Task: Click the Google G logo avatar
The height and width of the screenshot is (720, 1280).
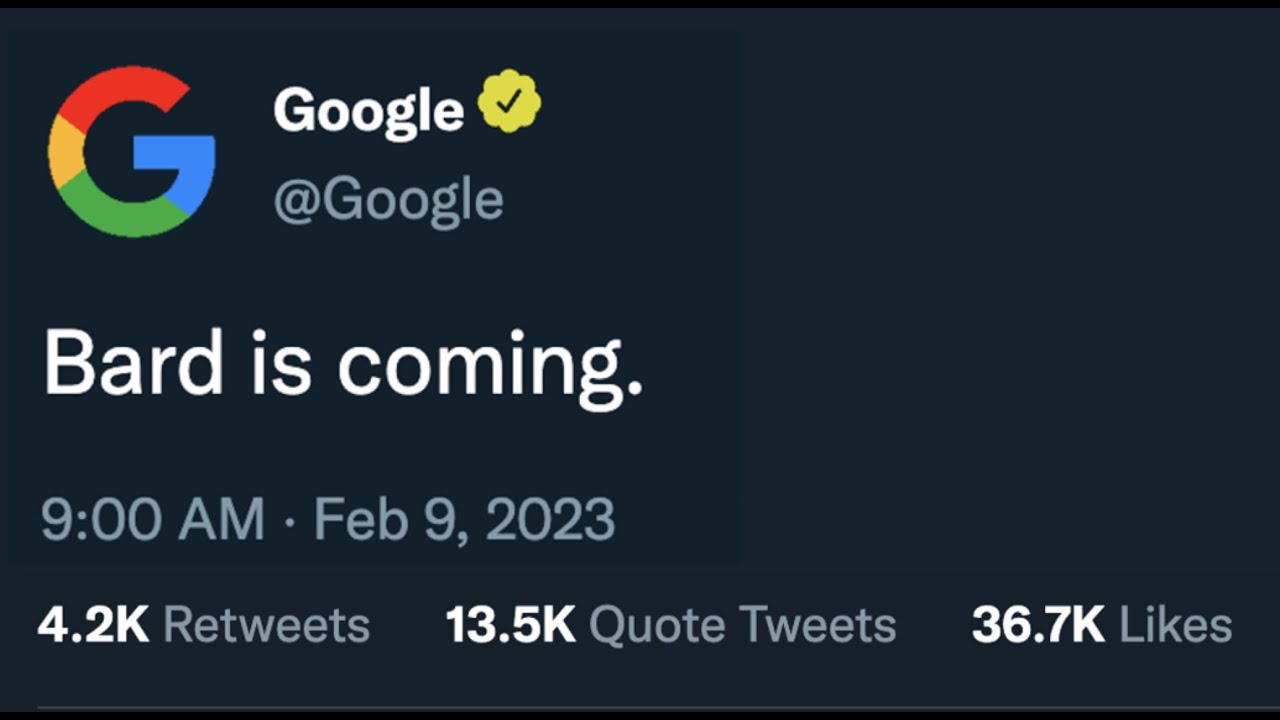Action: click(131, 152)
